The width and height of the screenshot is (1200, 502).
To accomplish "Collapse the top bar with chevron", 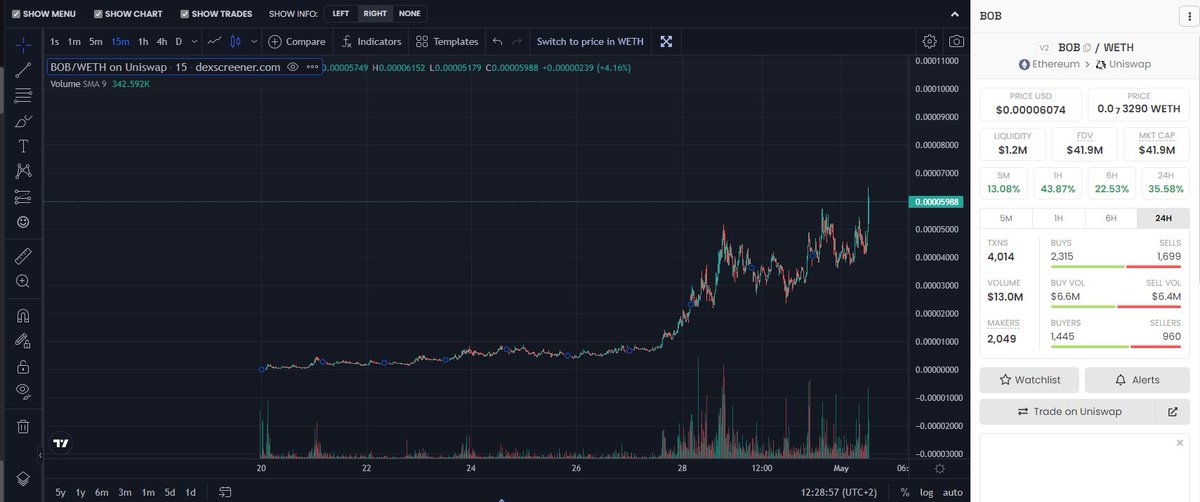I will point(953,14).
